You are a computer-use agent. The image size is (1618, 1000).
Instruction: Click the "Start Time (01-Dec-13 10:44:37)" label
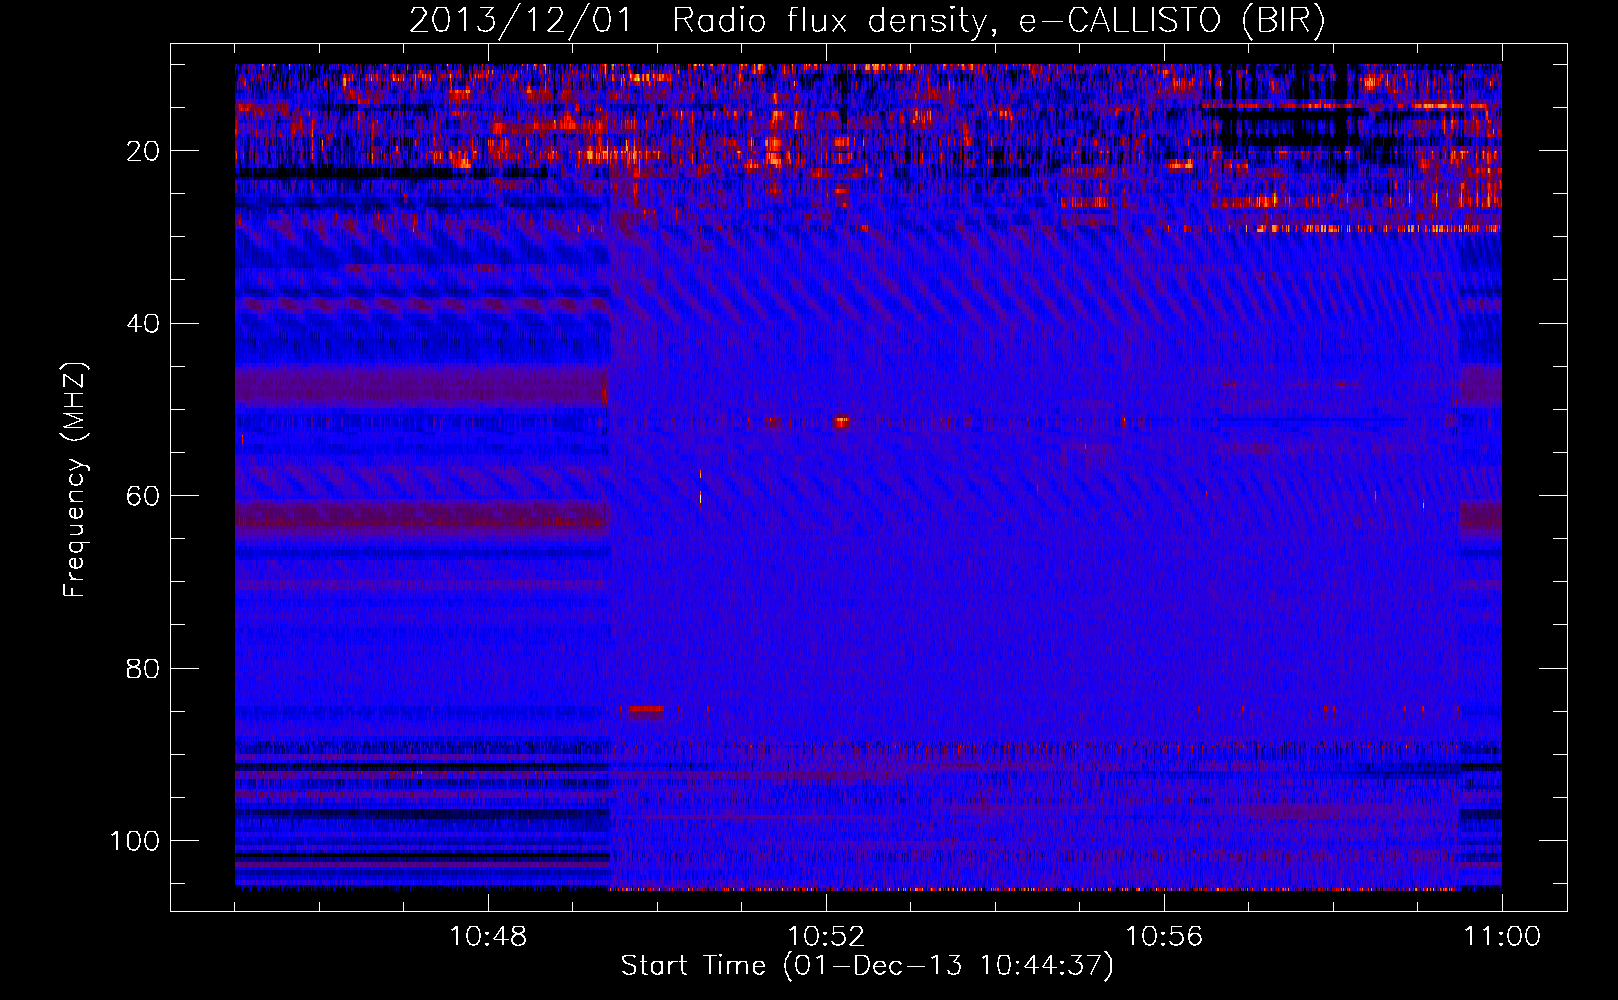(867, 966)
